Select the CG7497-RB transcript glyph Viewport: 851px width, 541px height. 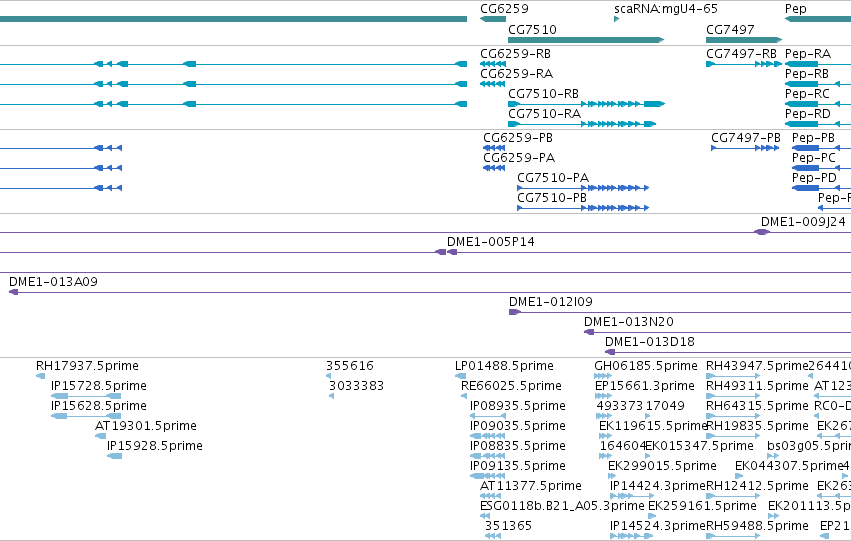(744, 64)
